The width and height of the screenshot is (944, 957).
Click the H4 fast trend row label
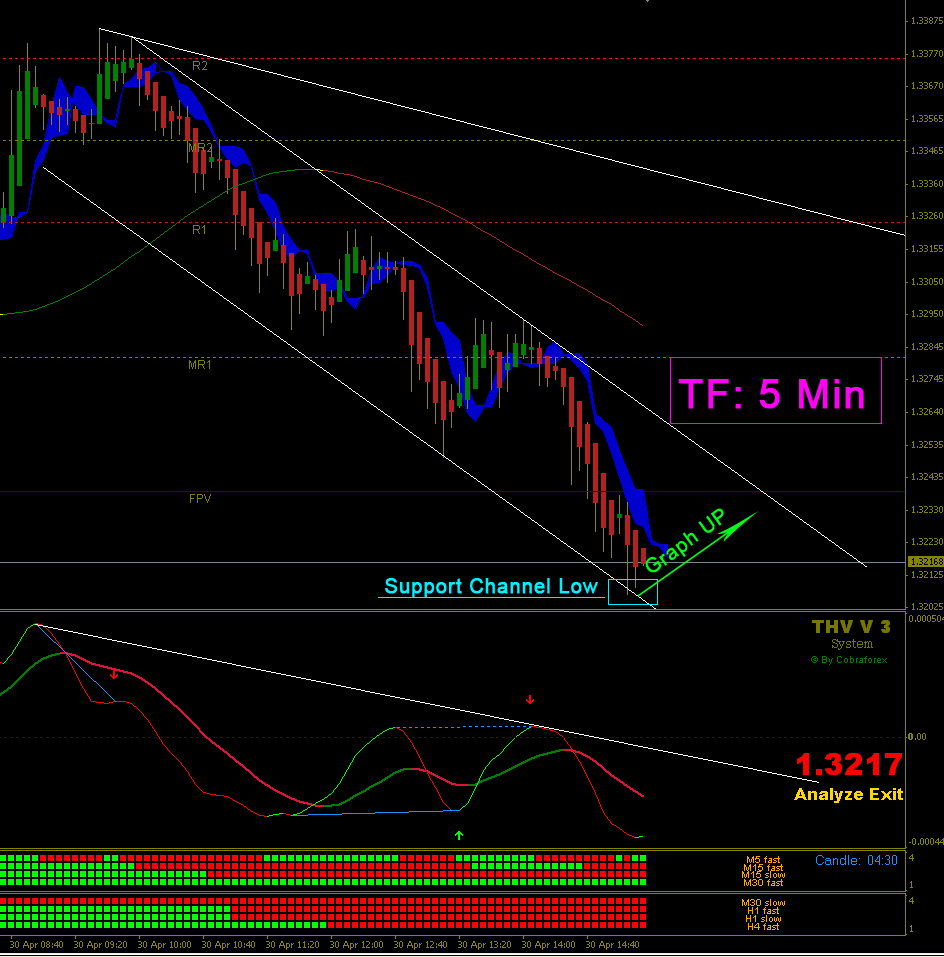(x=763, y=927)
